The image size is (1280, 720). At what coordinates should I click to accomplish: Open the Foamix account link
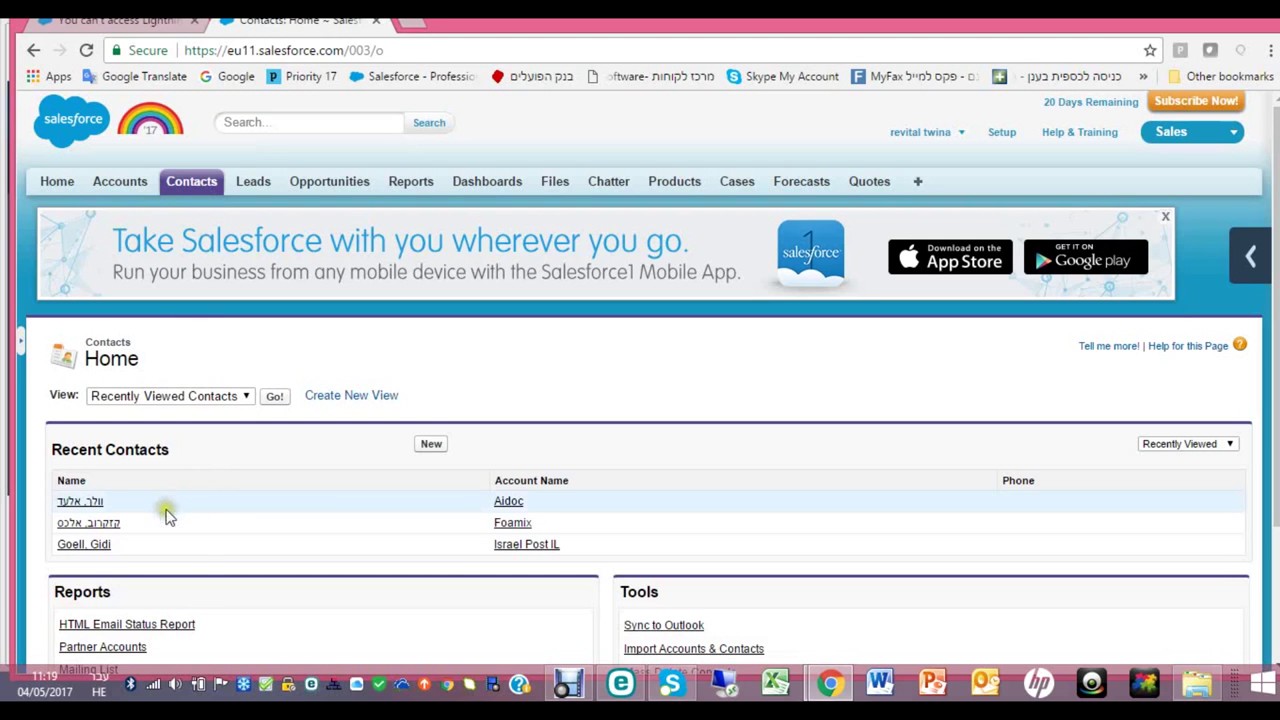coord(512,522)
